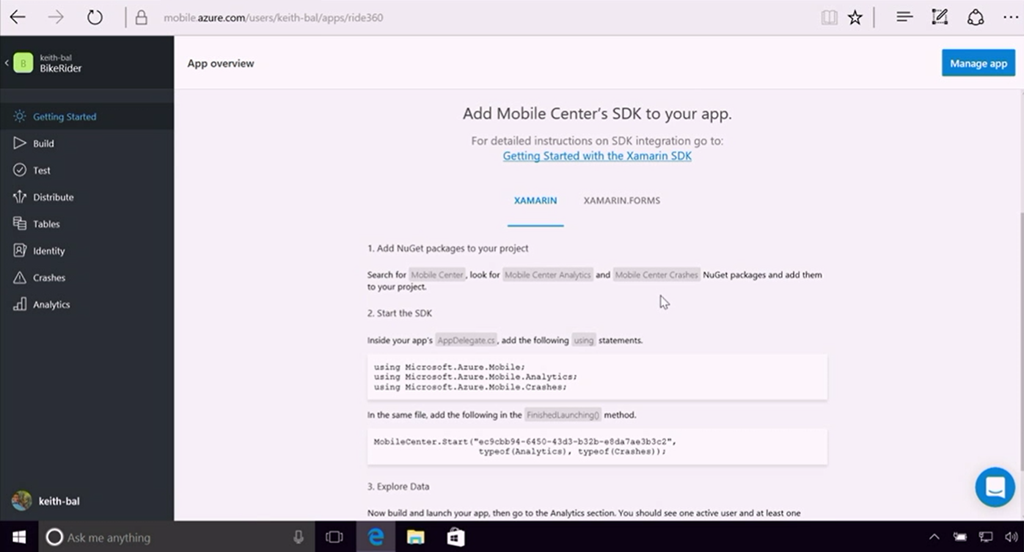Open the Test checkmark icon in sidebar
The image size is (1024, 552).
[x=19, y=170]
